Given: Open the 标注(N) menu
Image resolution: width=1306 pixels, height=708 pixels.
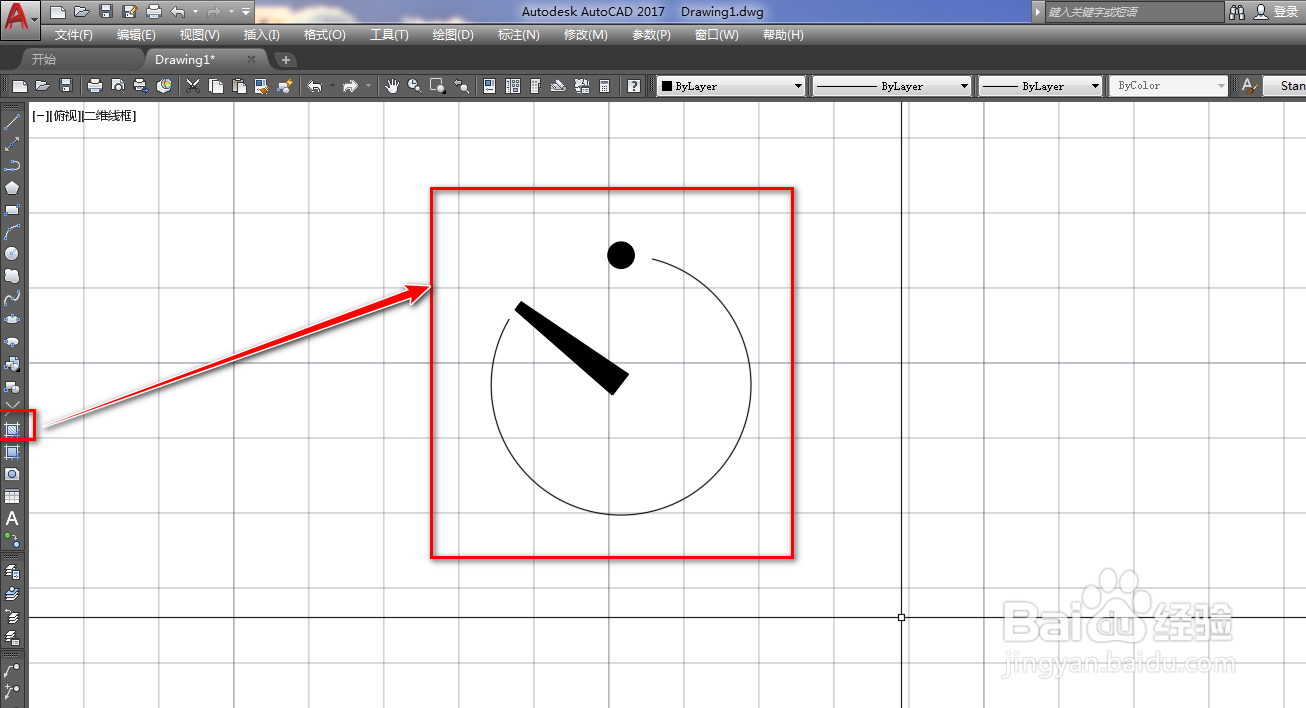Looking at the screenshot, I should (x=518, y=35).
